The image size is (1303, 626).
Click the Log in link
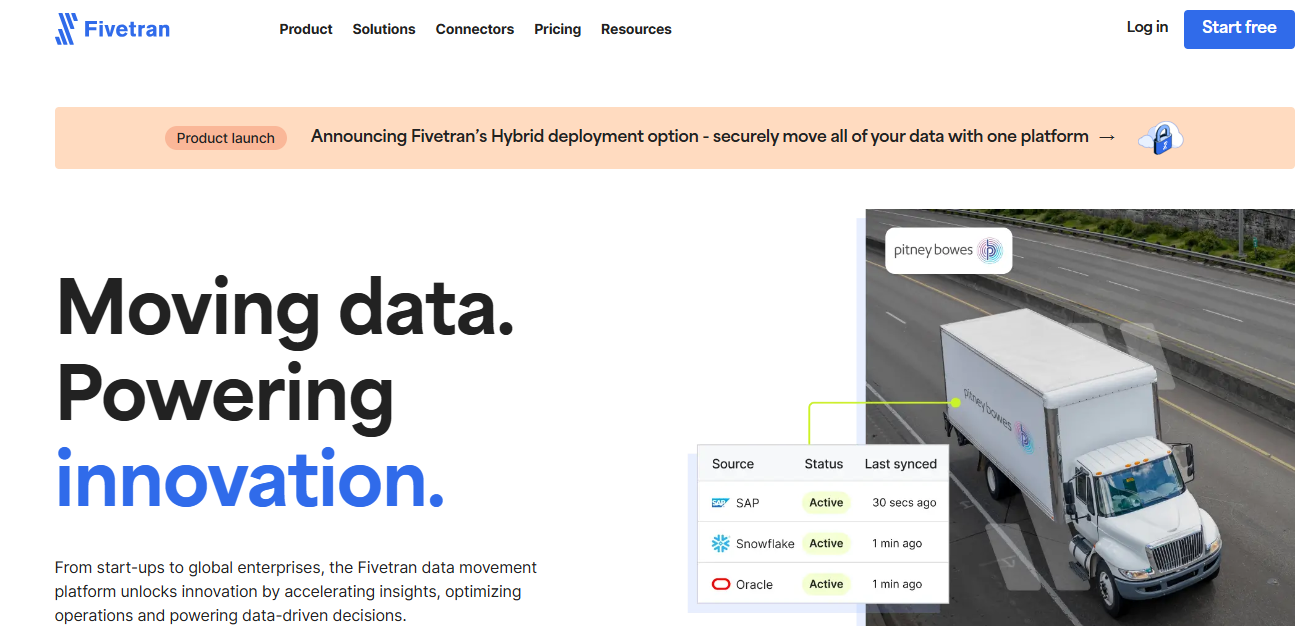pos(1147,27)
